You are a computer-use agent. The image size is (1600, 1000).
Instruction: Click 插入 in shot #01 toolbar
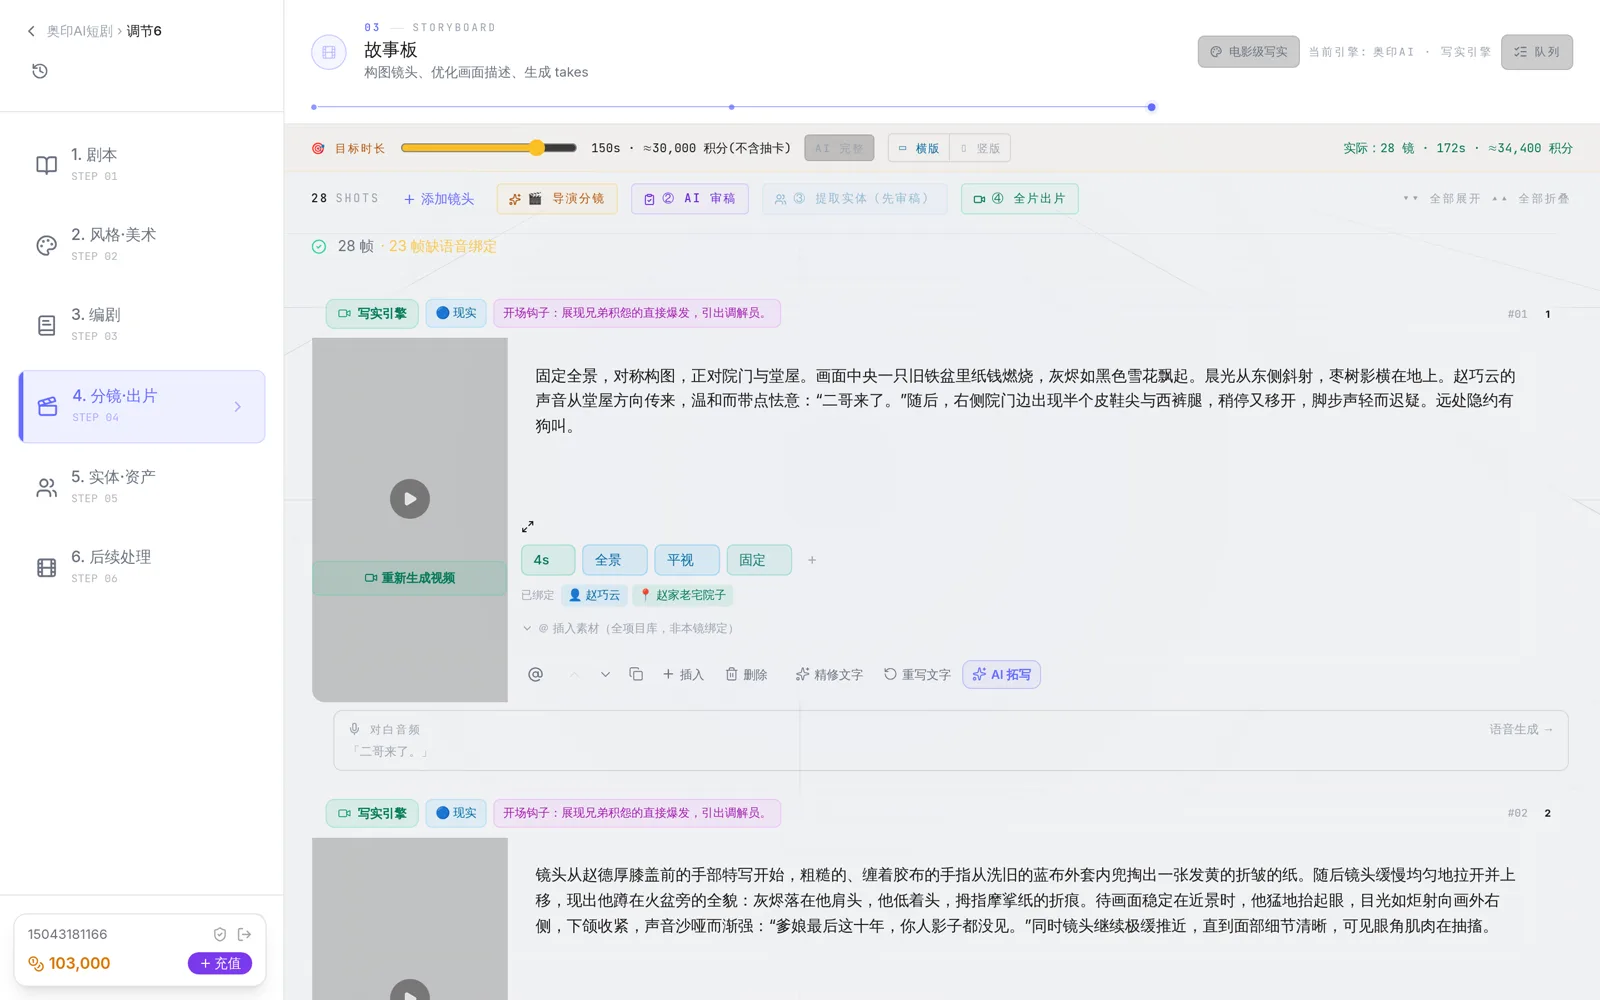[x=683, y=675]
